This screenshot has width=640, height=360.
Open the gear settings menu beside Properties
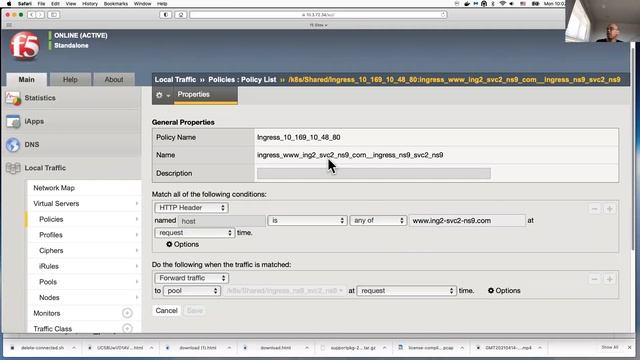162,95
